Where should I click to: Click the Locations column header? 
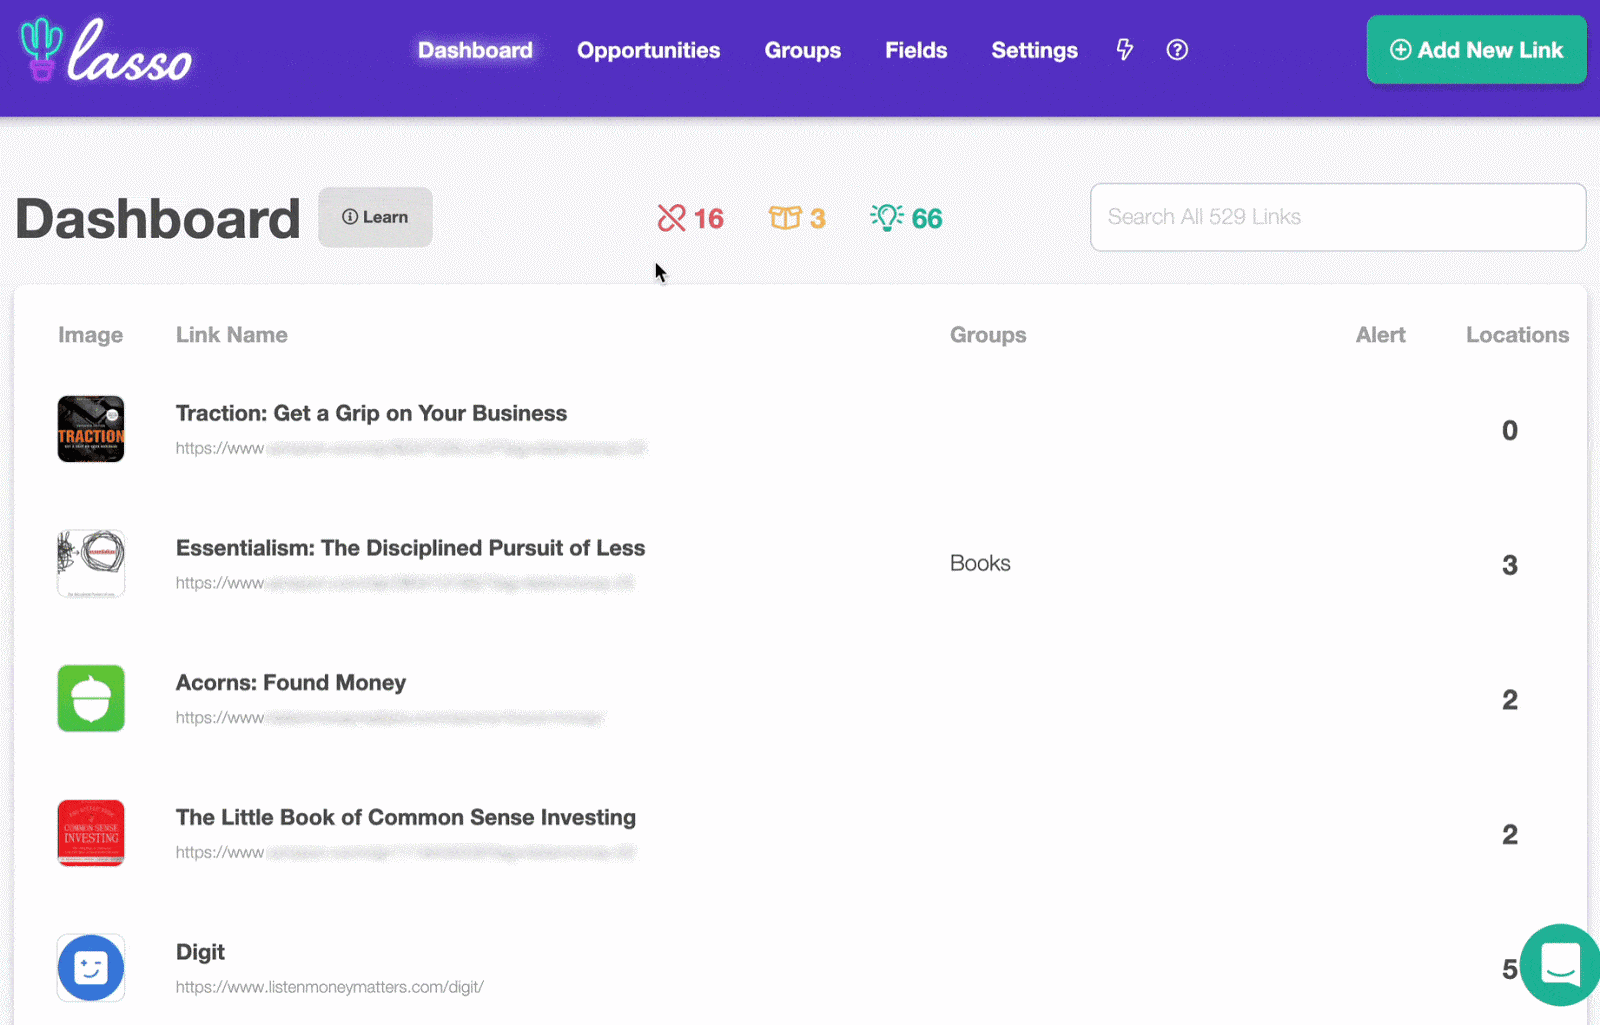click(1517, 335)
